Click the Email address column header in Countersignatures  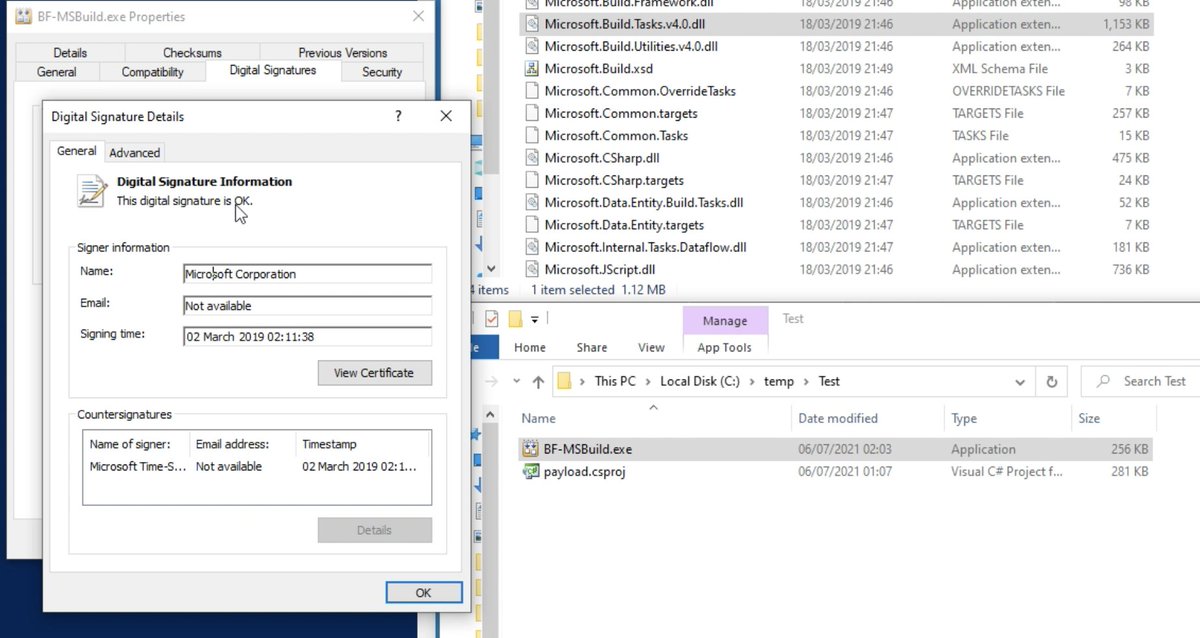[x=243, y=444]
